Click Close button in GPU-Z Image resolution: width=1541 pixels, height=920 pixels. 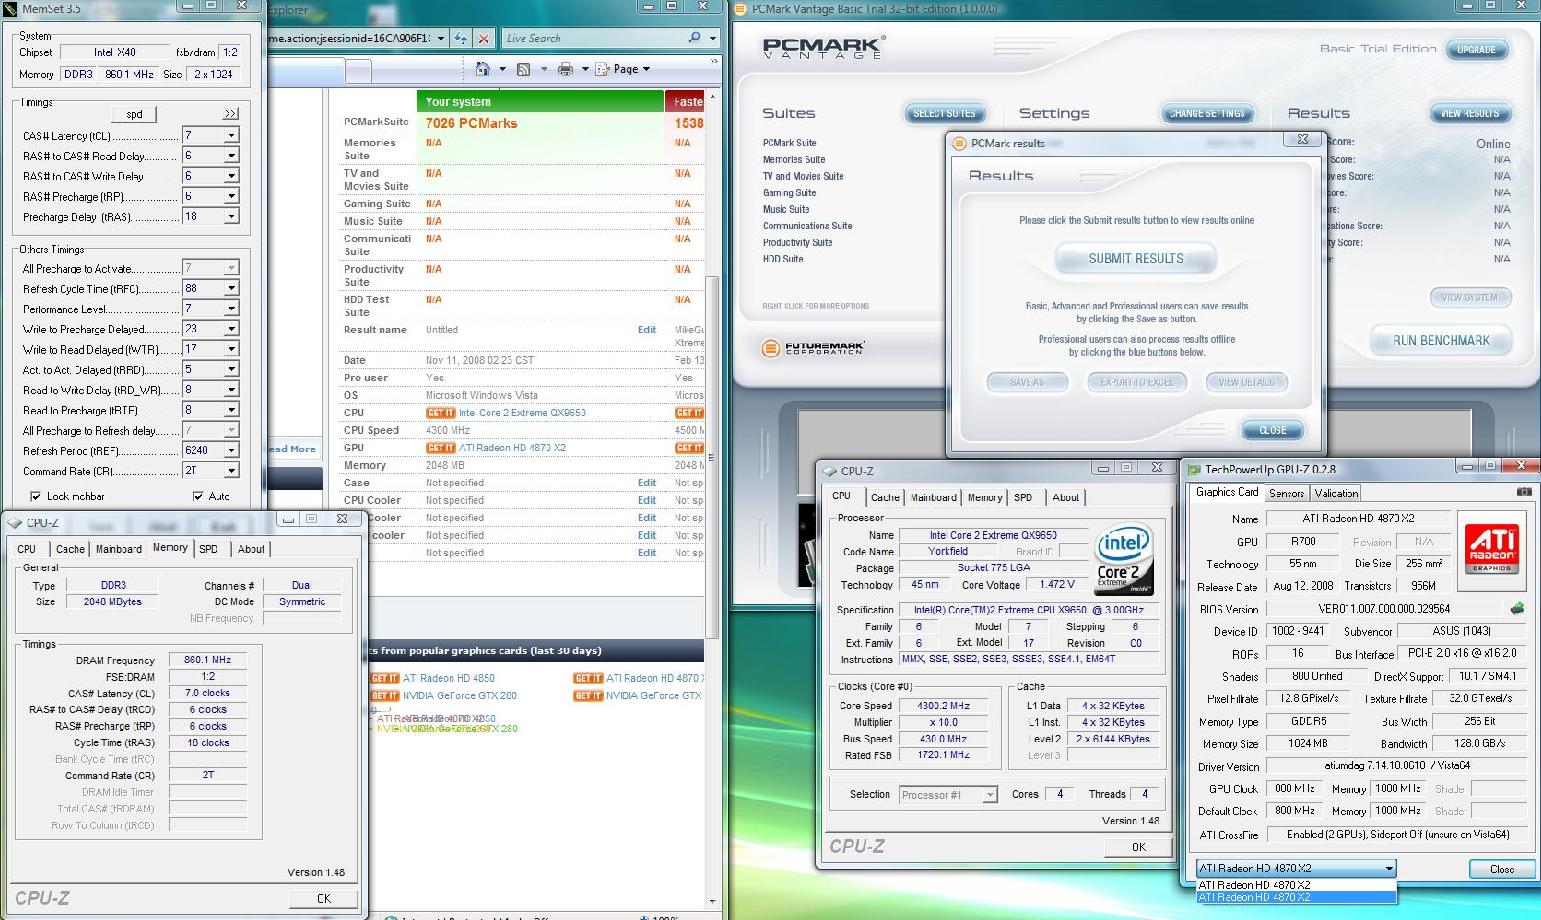pos(1501,869)
